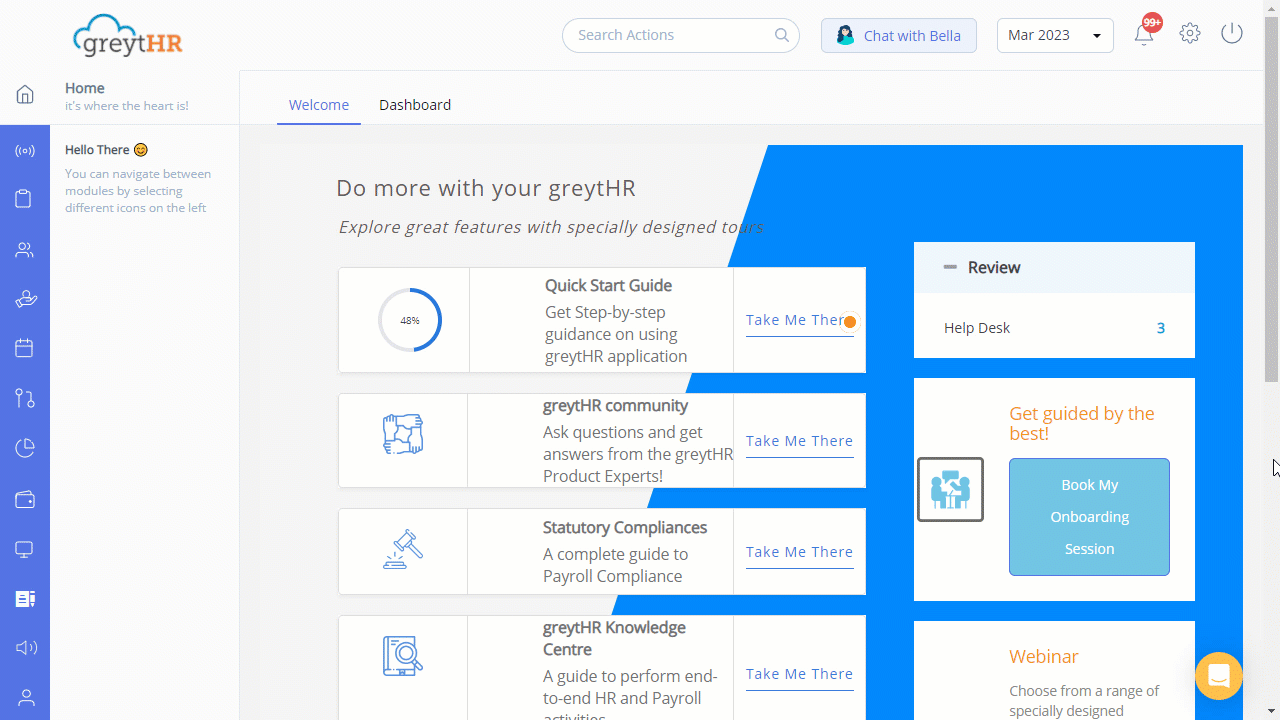Viewport: 1280px width, 720px height.
Task: Click the Knowledge Centre book icon
Action: (403, 656)
